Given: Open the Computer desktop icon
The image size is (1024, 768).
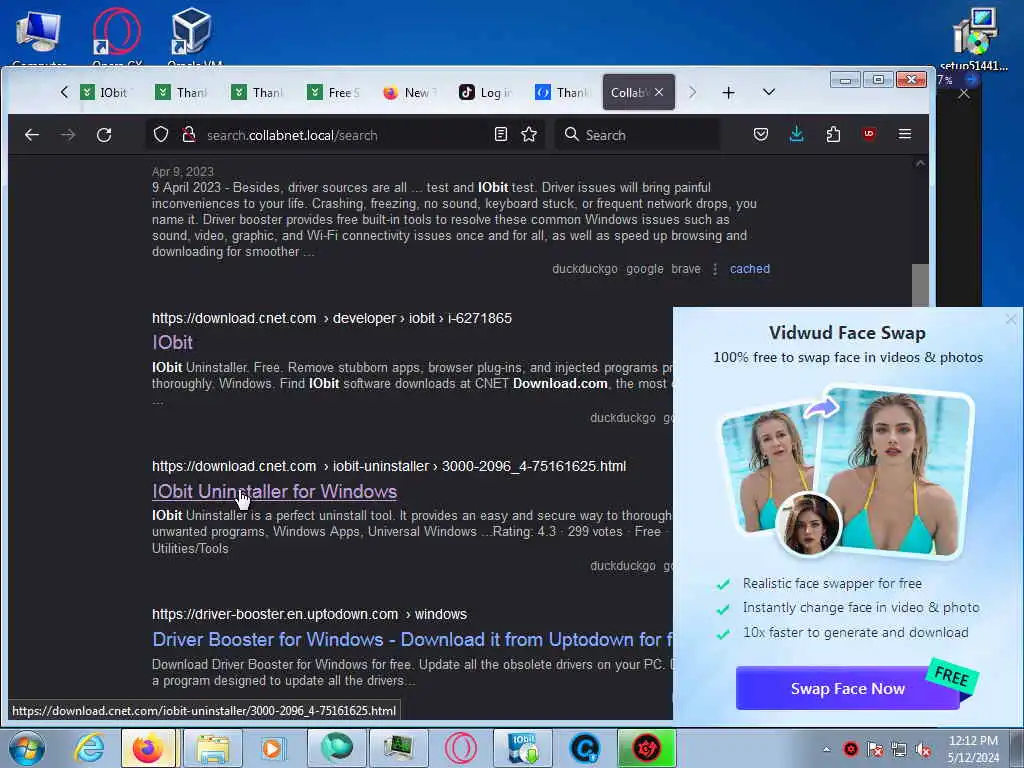Looking at the screenshot, I should click(x=39, y=37).
